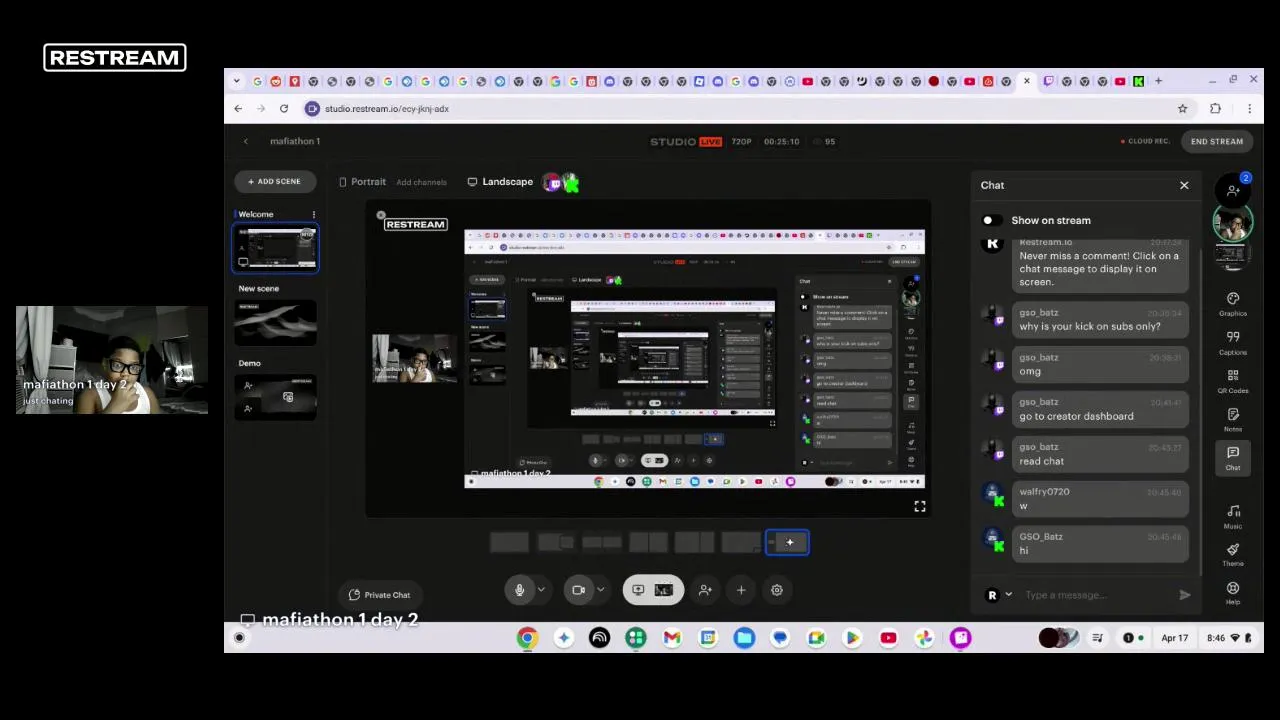This screenshot has height=720, width=1280.
Task: Click the plus add source button
Action: click(x=741, y=590)
